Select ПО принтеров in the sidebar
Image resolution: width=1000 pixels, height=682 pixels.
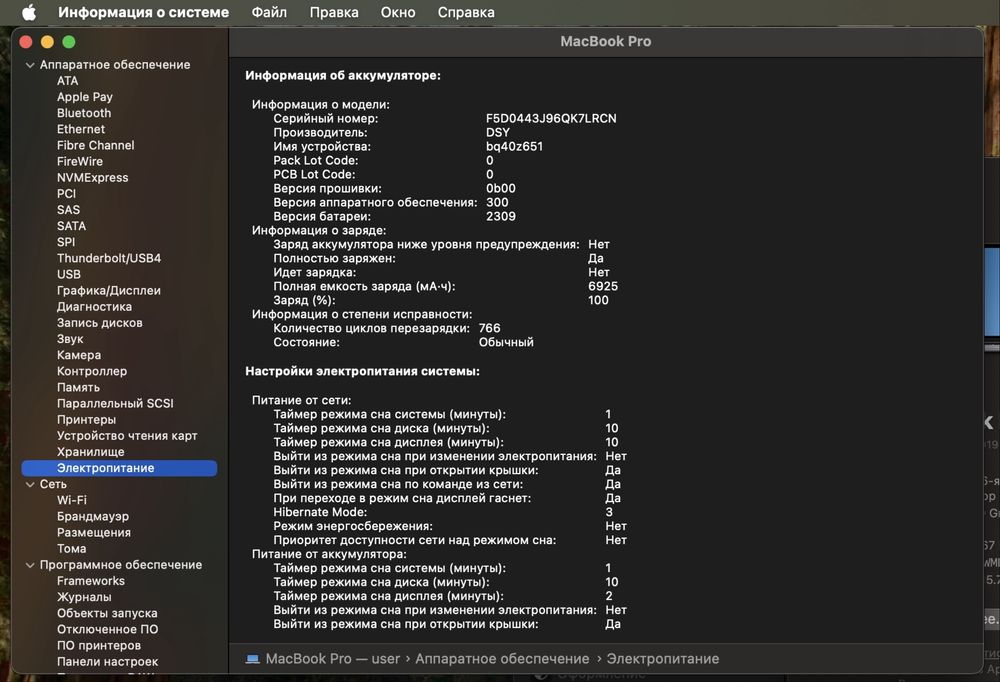point(99,646)
